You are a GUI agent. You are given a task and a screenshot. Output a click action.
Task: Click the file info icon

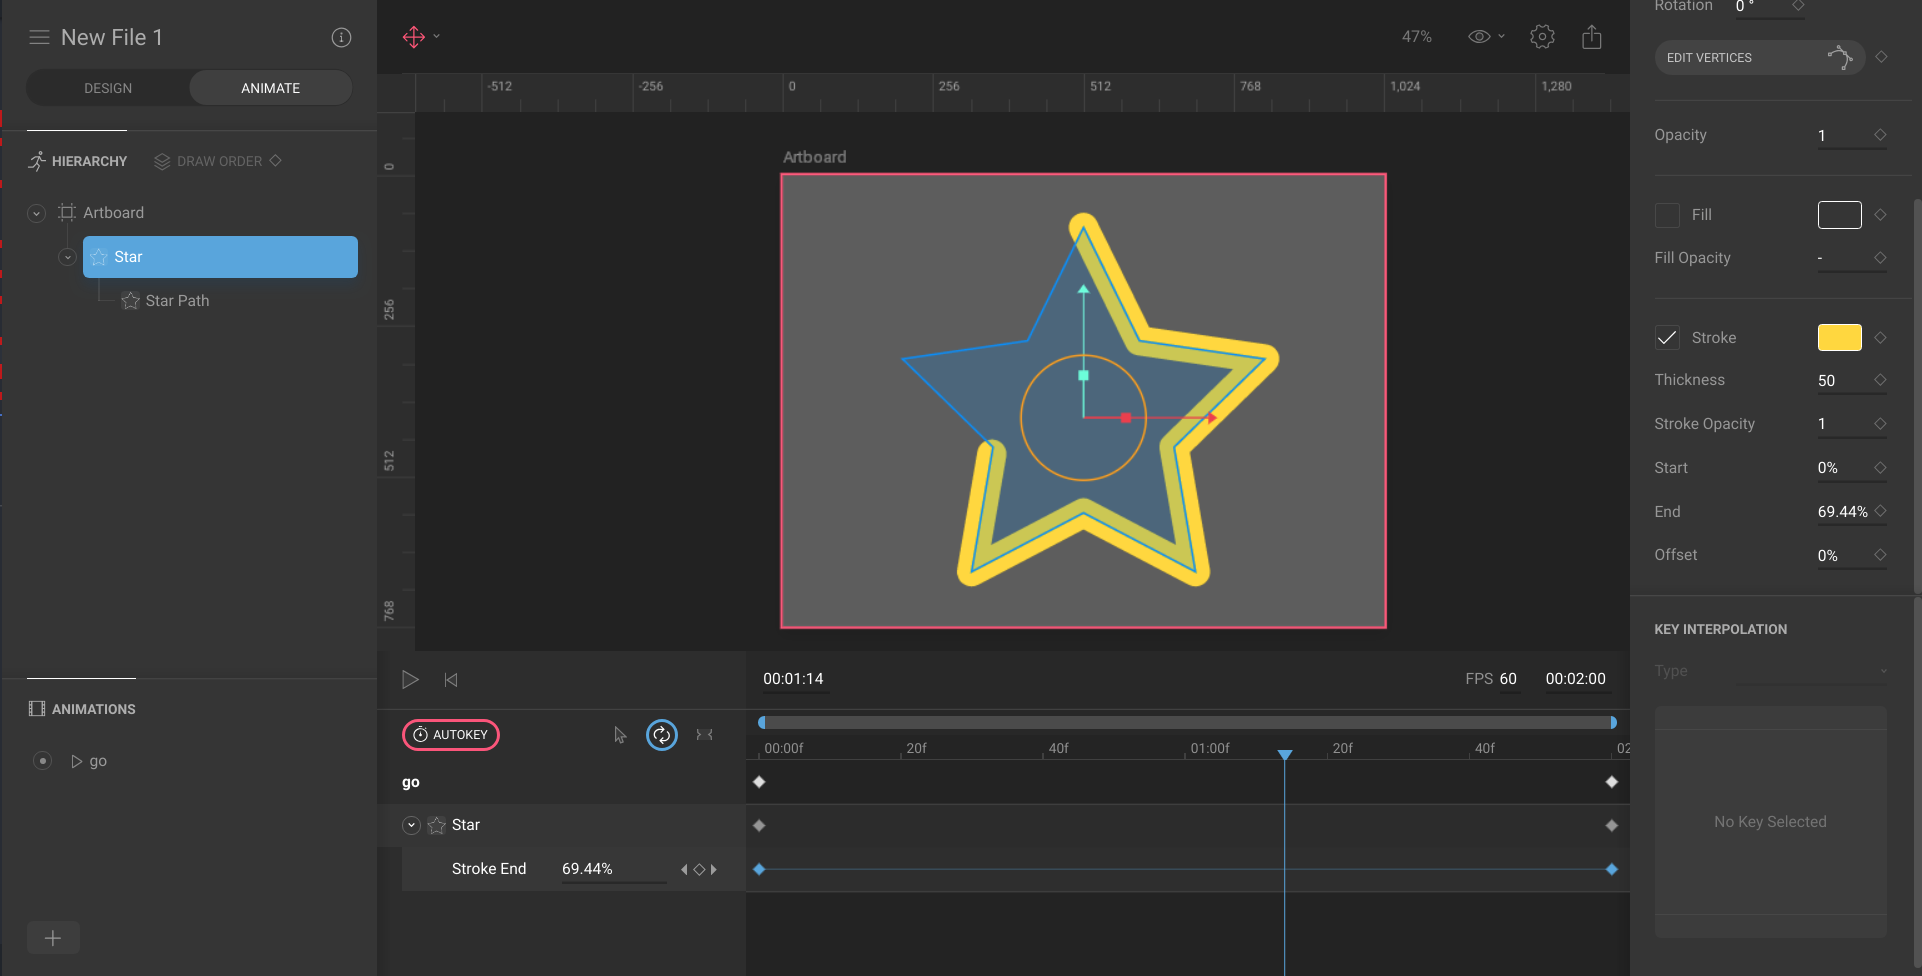click(x=341, y=37)
